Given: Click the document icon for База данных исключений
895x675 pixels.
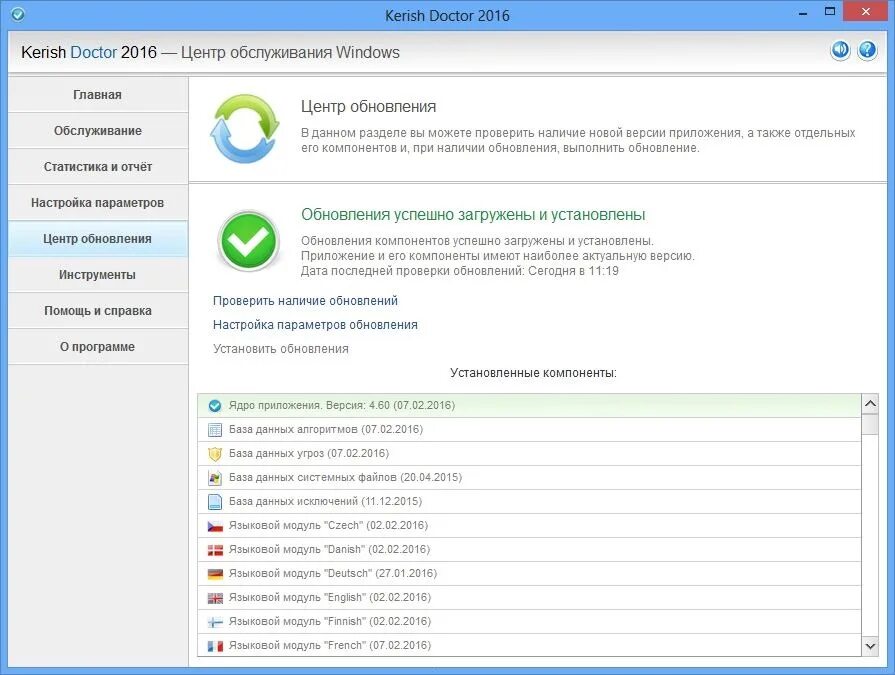Looking at the screenshot, I should (x=215, y=502).
